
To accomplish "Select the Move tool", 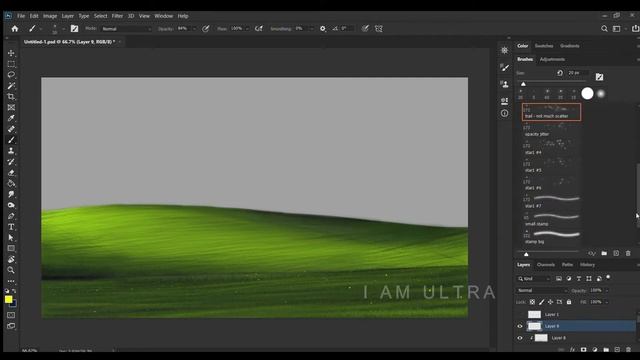I will 11,53.
